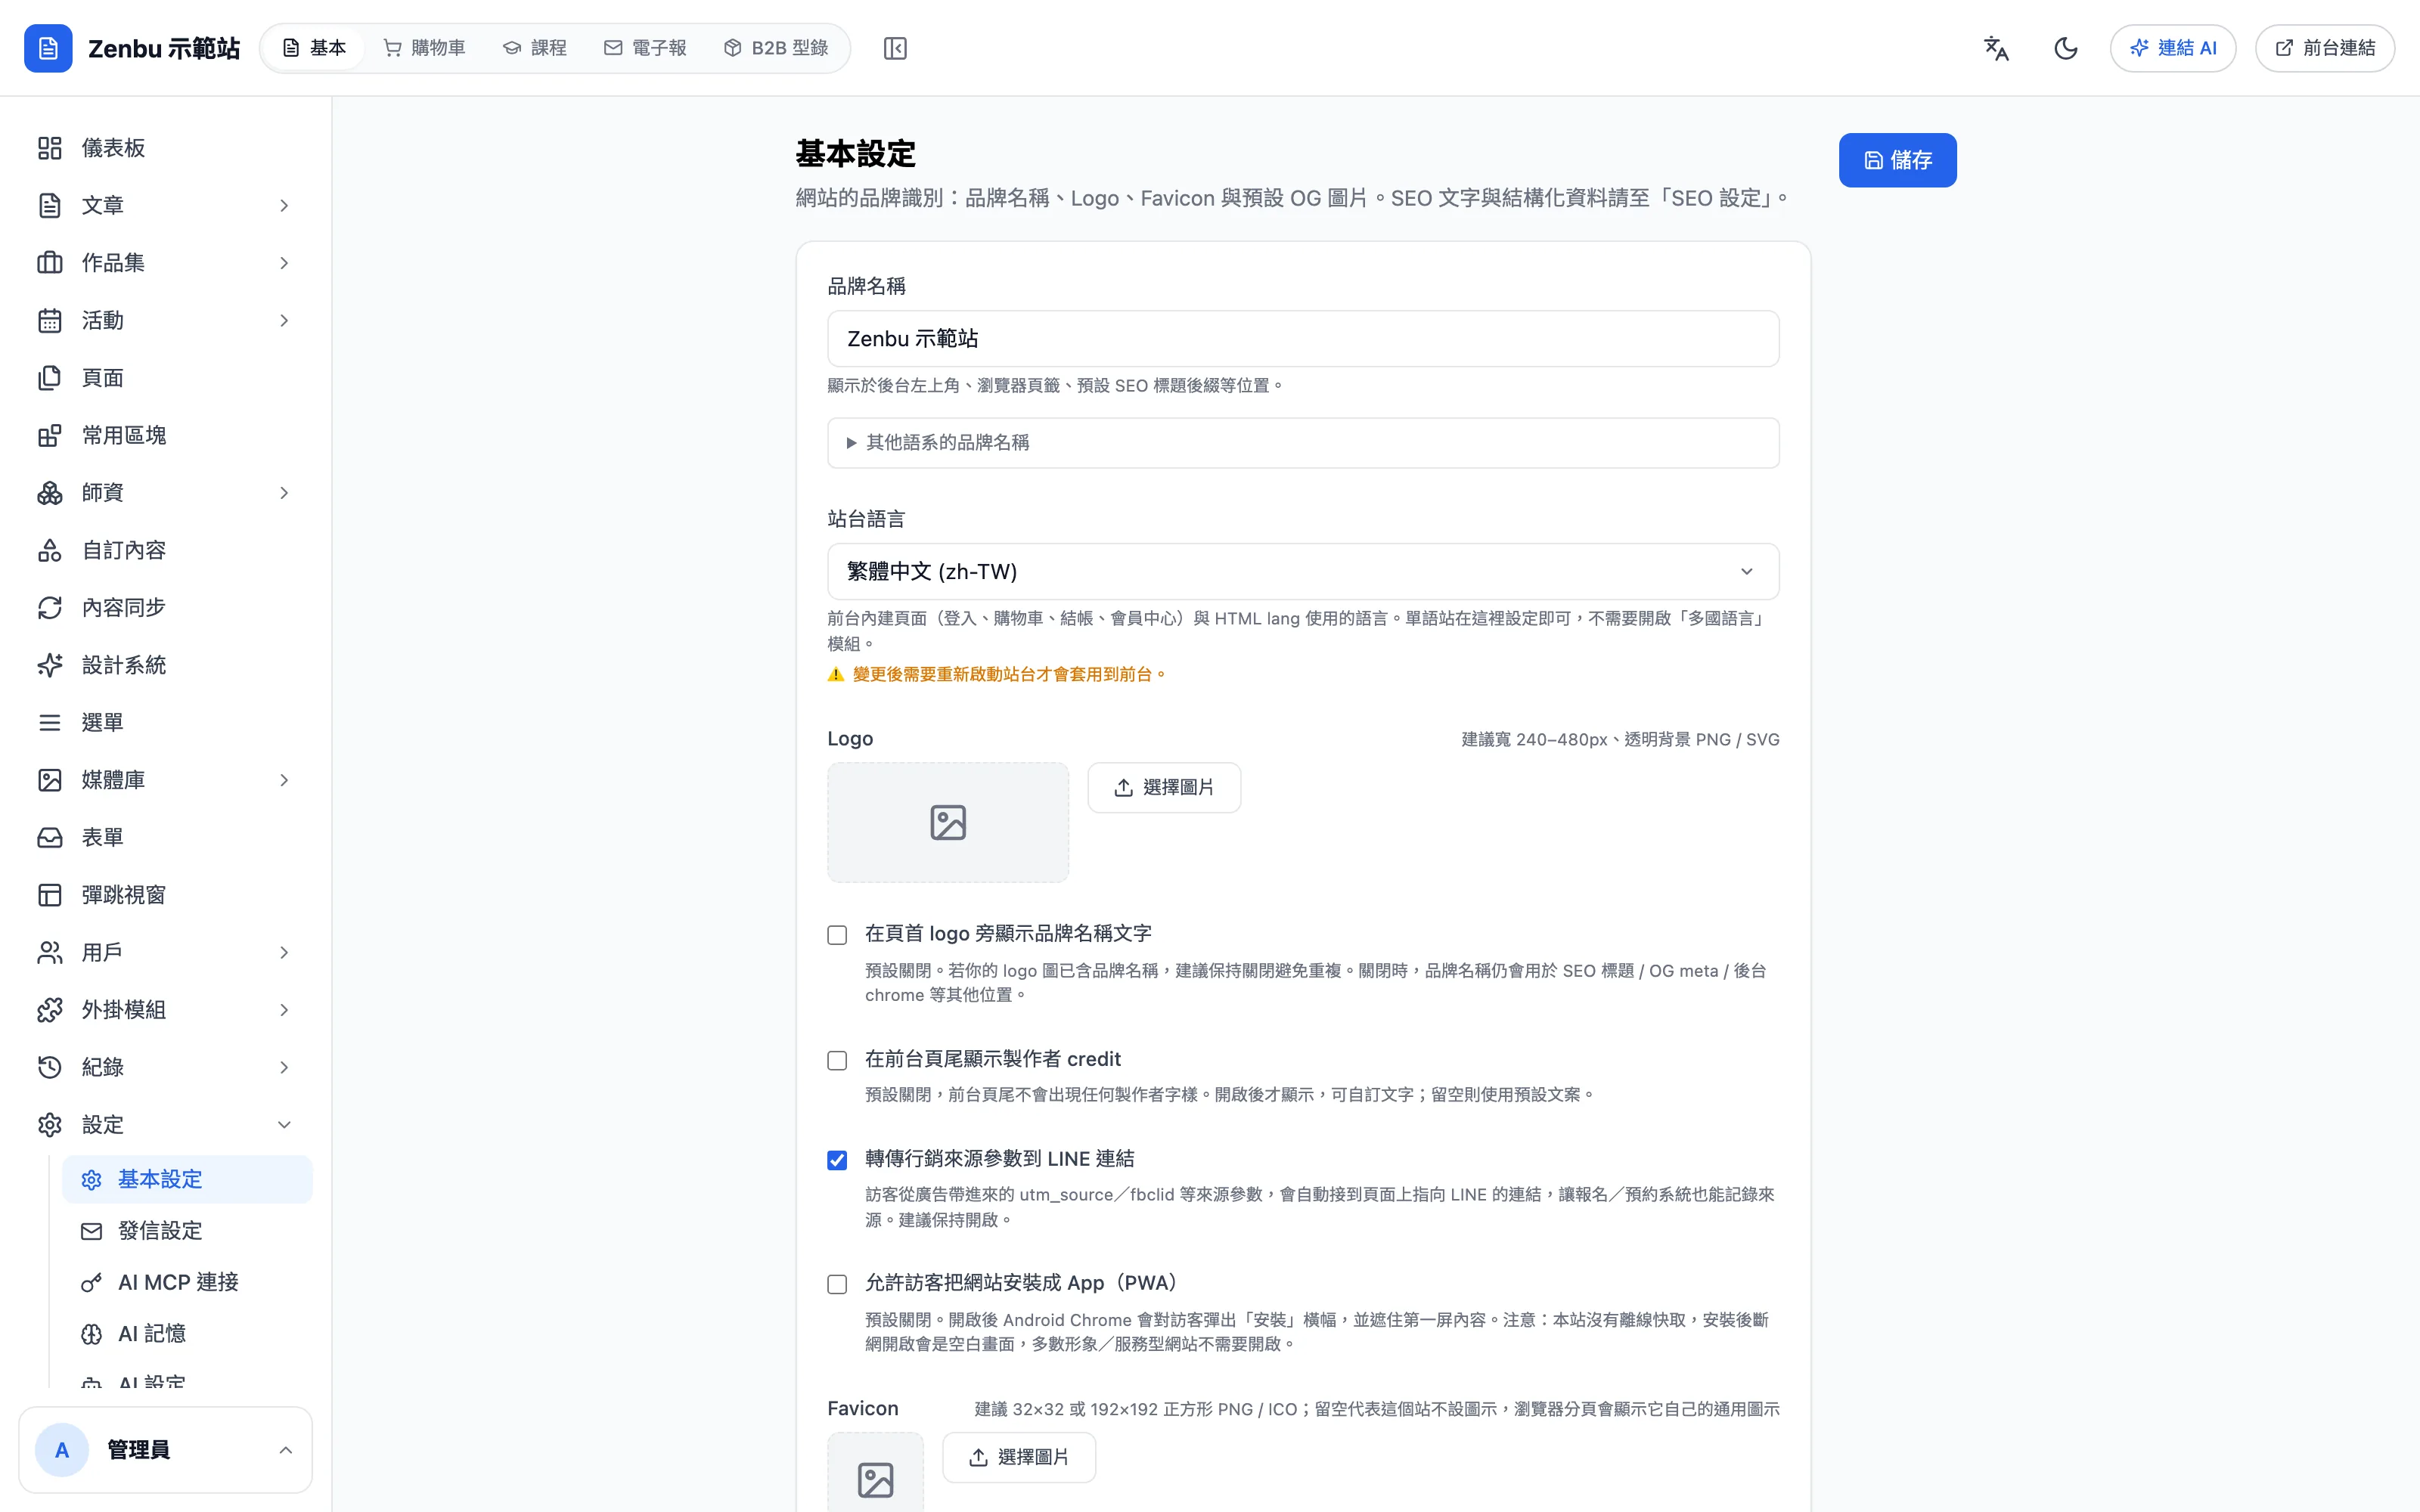
Task: Select 基本設定 in settings submenu
Action: pyautogui.click(x=187, y=1180)
